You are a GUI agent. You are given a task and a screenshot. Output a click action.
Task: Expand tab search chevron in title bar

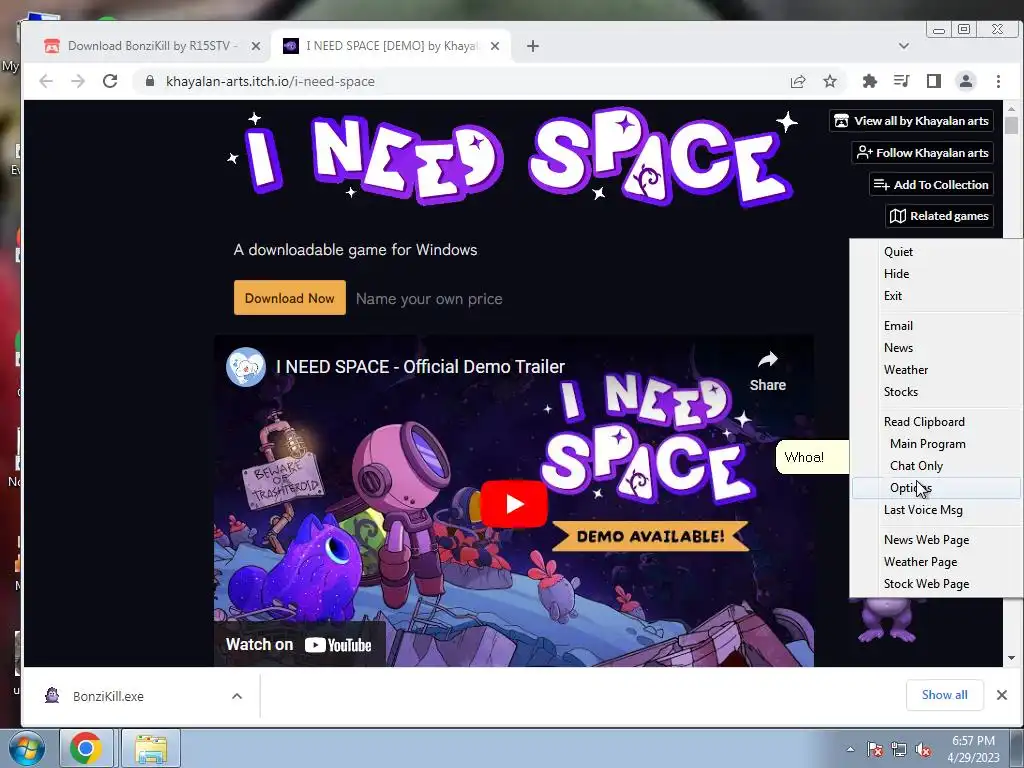point(904,46)
